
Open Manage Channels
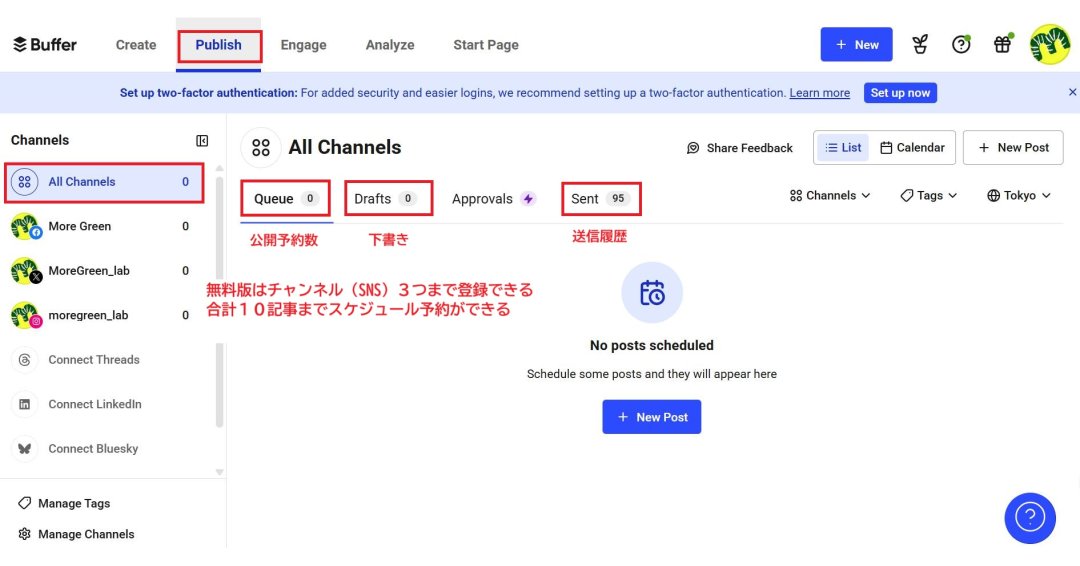tap(76, 534)
